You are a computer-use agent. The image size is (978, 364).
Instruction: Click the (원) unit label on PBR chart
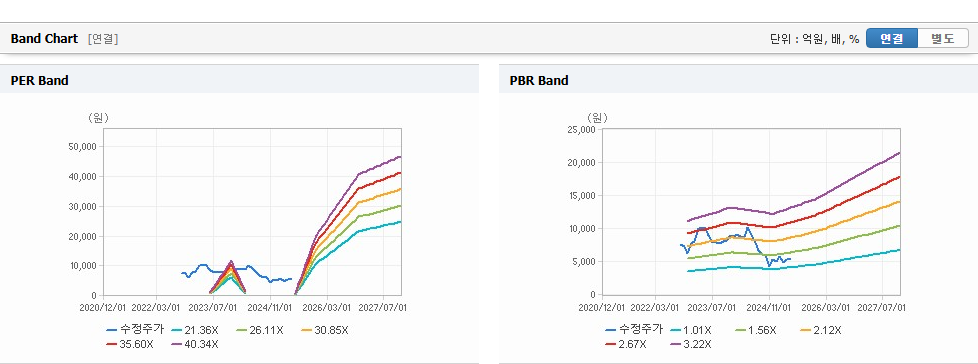click(x=597, y=118)
